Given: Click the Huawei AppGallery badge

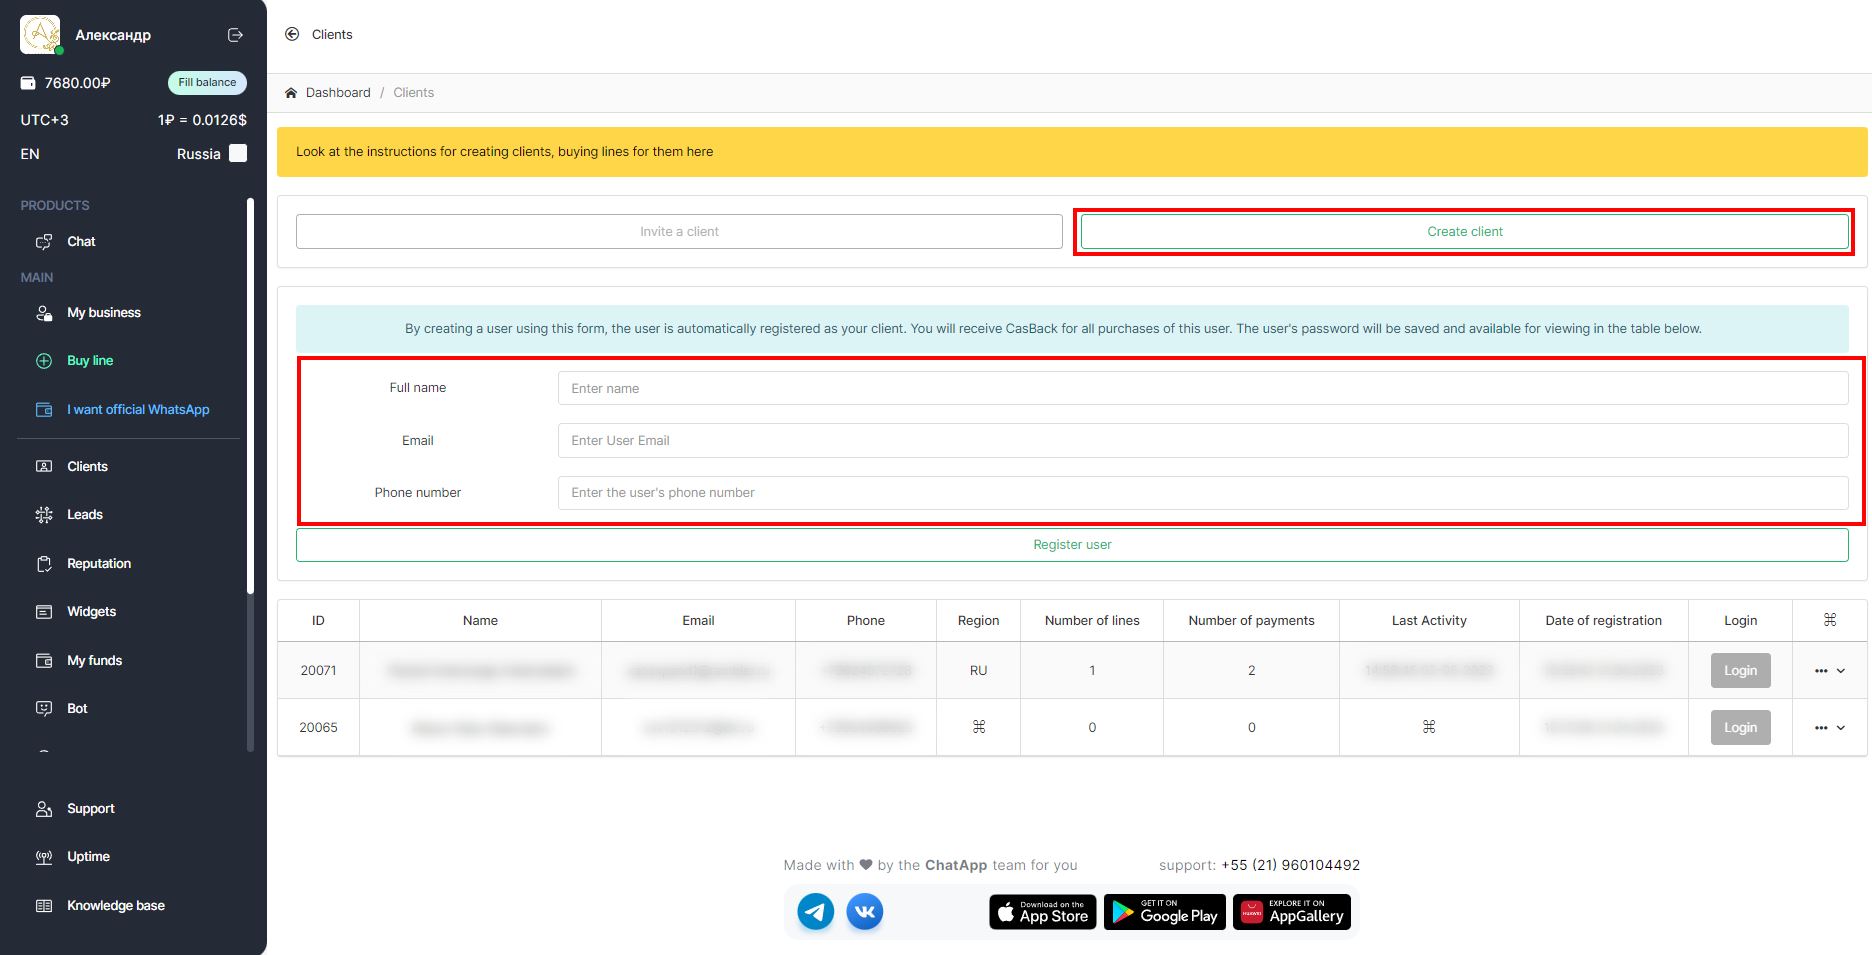Looking at the screenshot, I should (1291, 911).
